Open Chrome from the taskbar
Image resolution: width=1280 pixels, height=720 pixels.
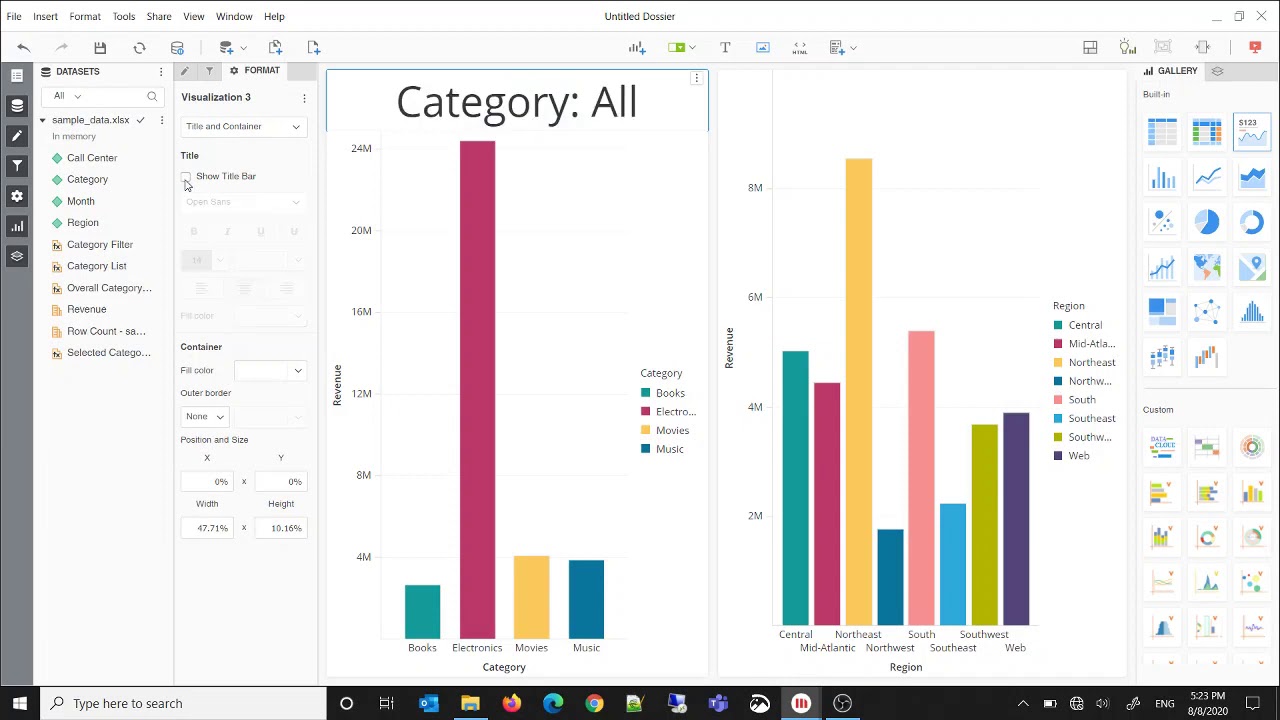pos(594,703)
